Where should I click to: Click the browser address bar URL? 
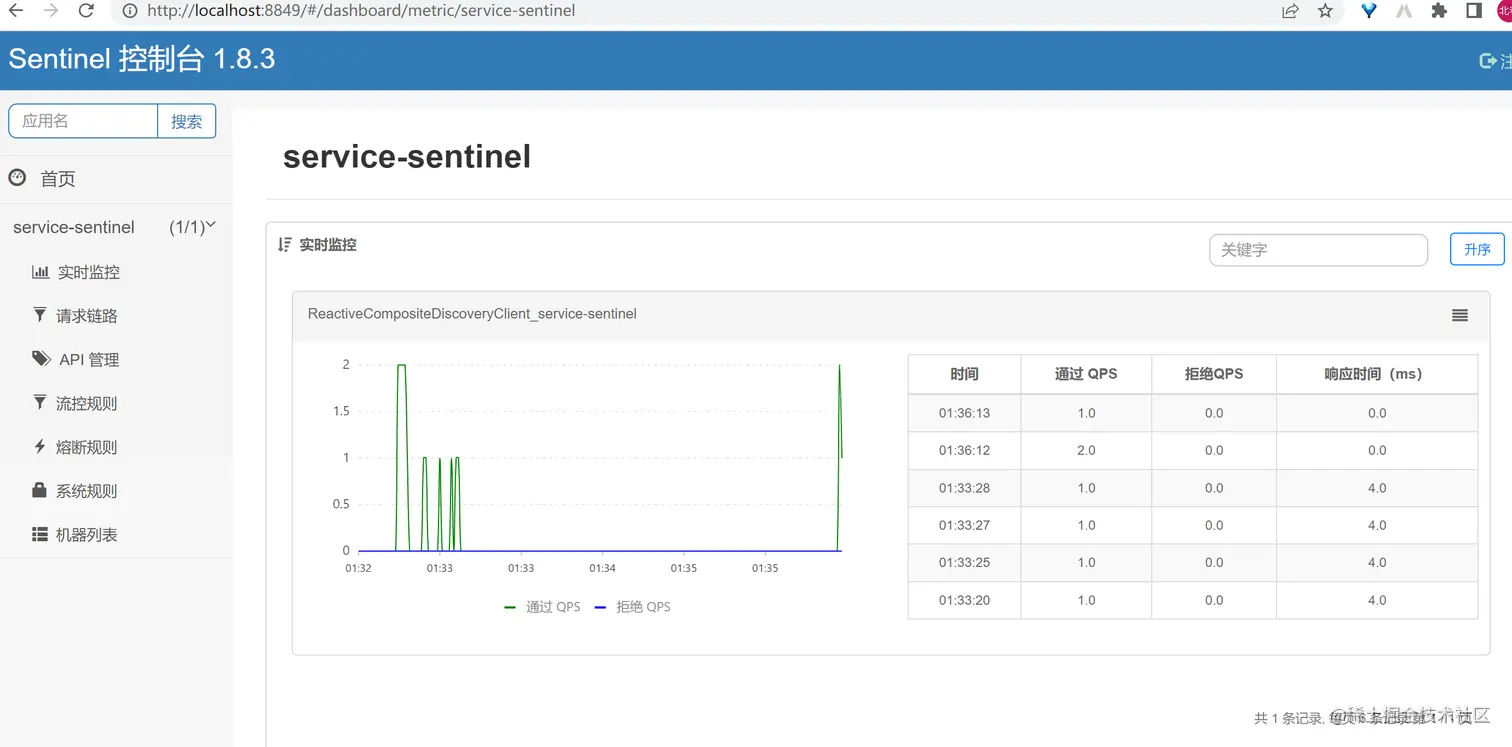361,11
